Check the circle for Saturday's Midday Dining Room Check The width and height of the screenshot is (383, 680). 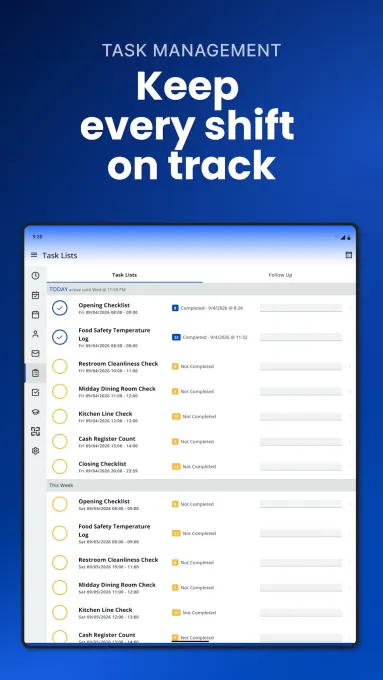pos(60,588)
